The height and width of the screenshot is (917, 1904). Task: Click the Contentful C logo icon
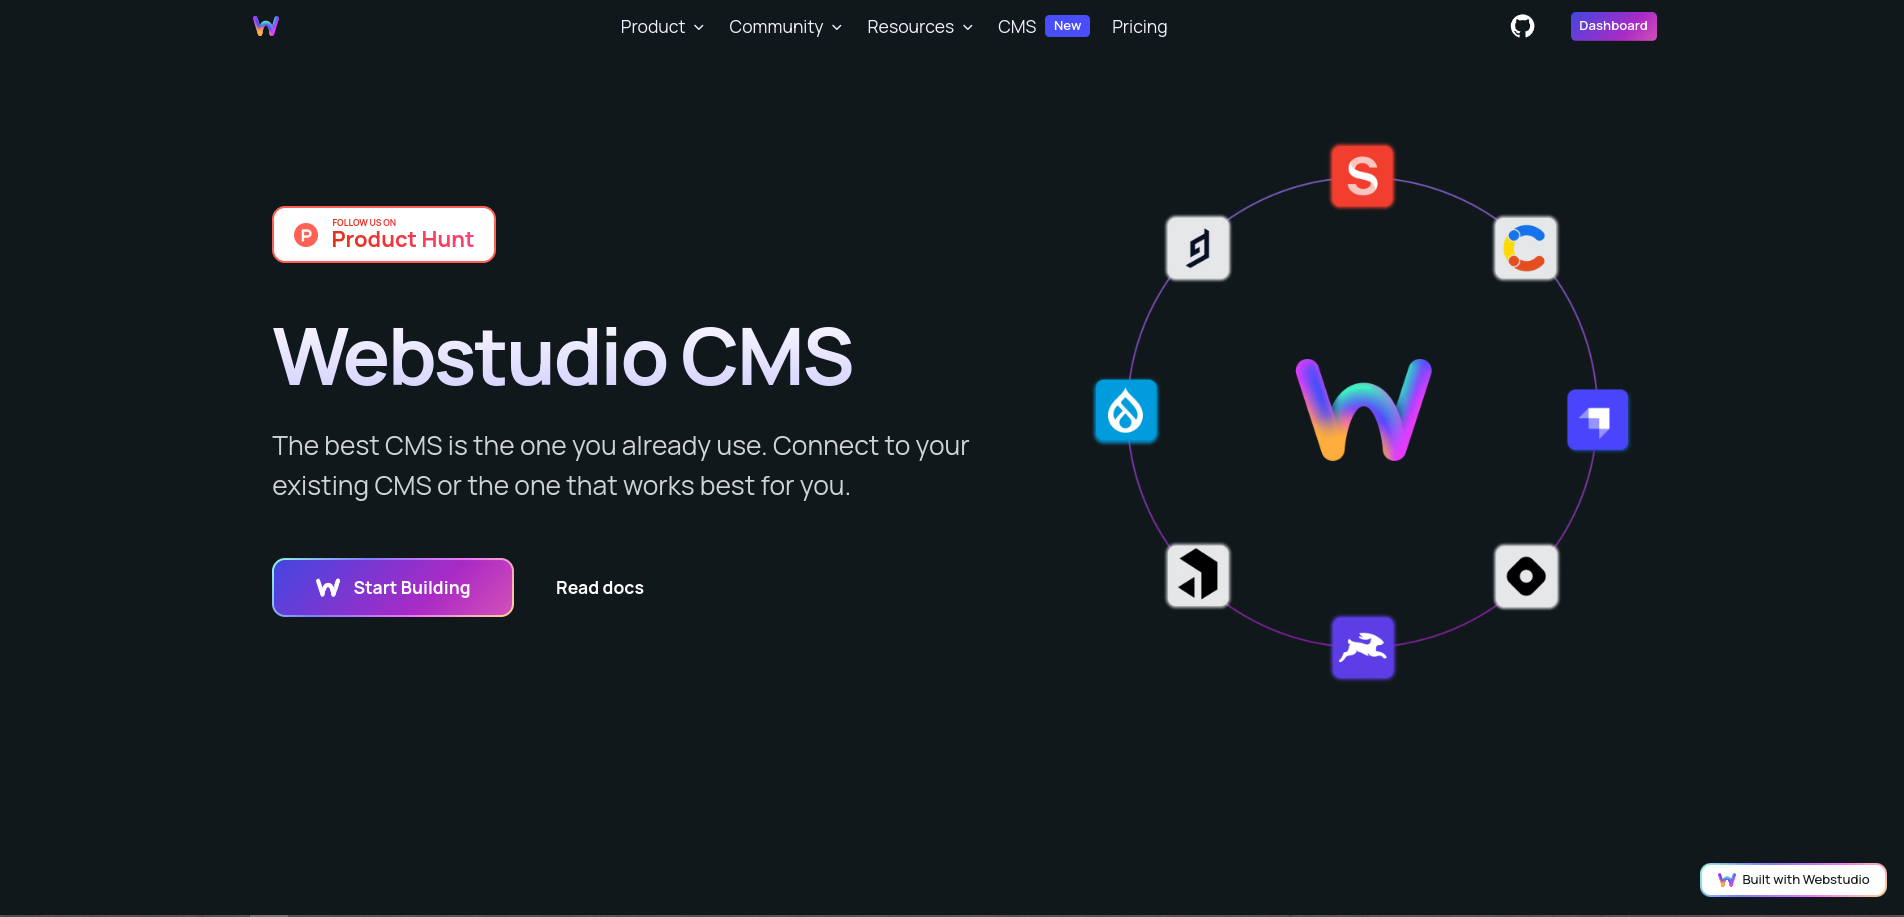1525,248
